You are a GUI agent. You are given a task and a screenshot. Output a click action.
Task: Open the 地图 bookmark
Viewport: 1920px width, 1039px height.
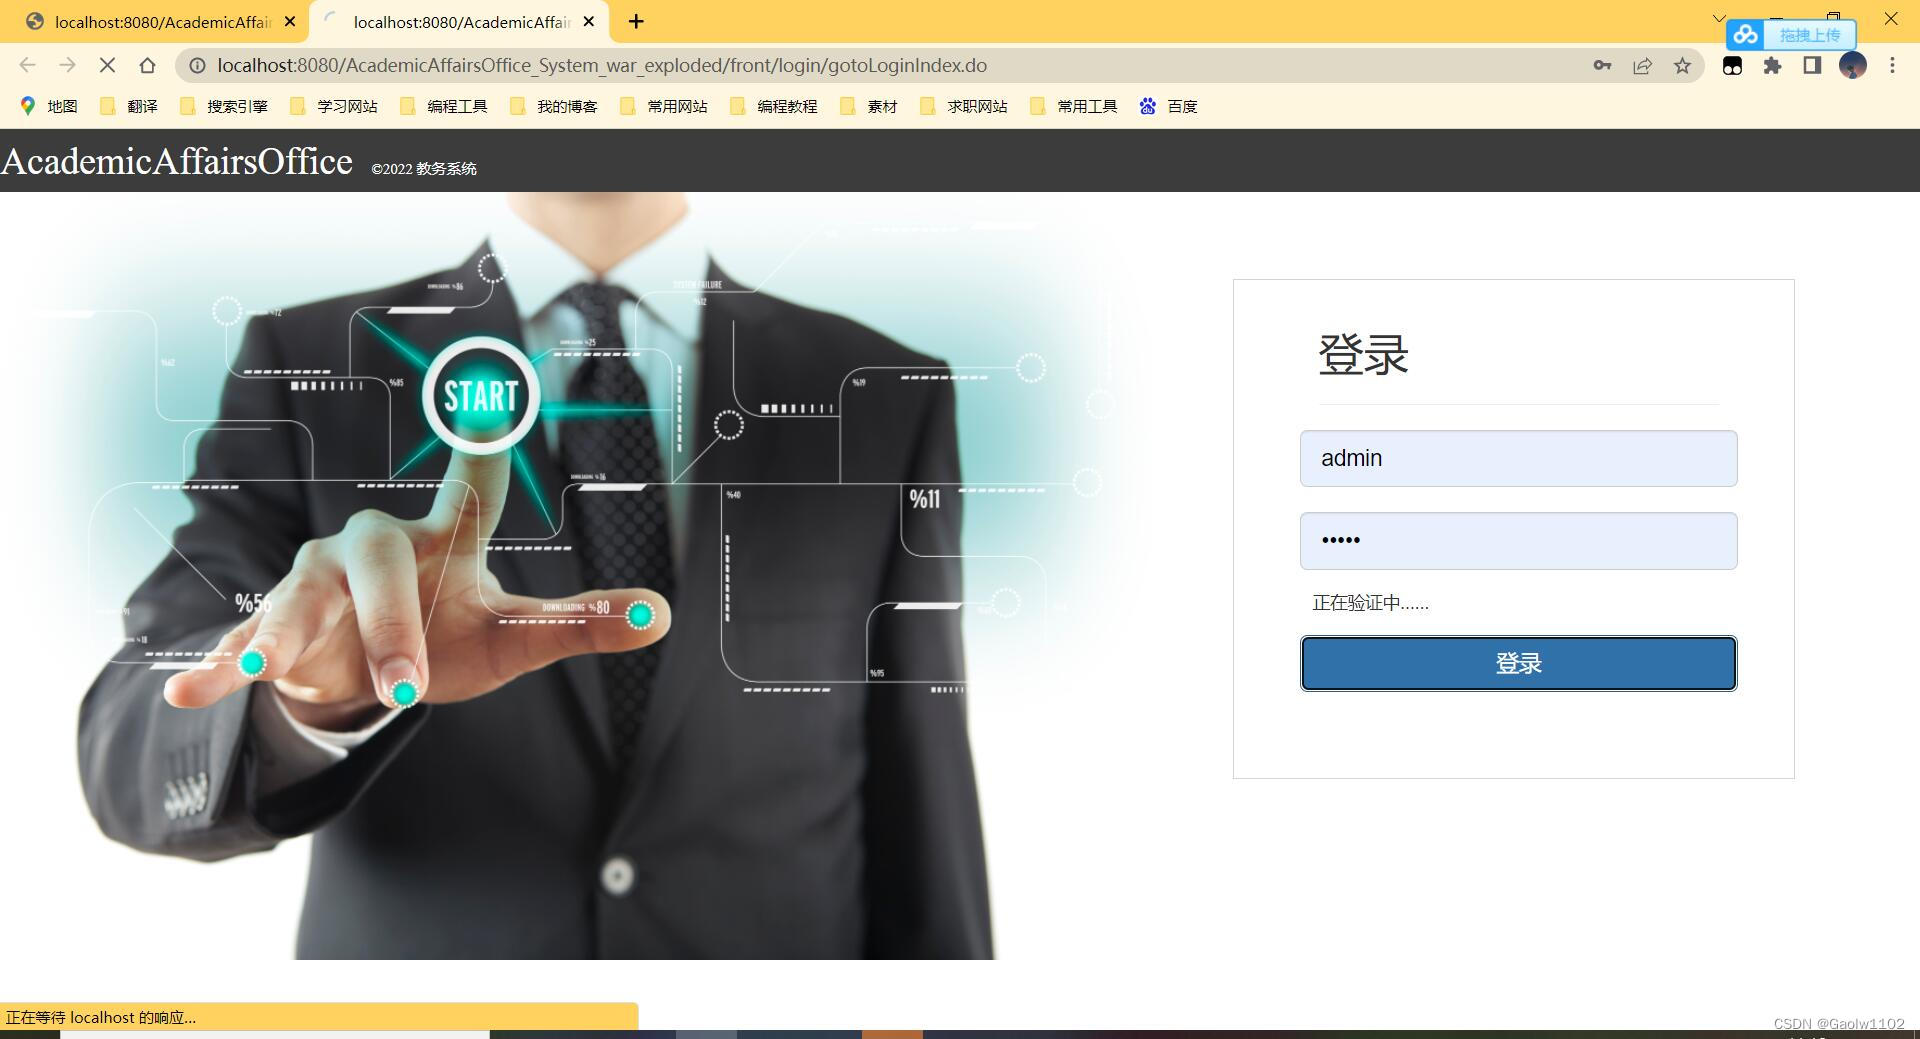pyautogui.click(x=49, y=106)
